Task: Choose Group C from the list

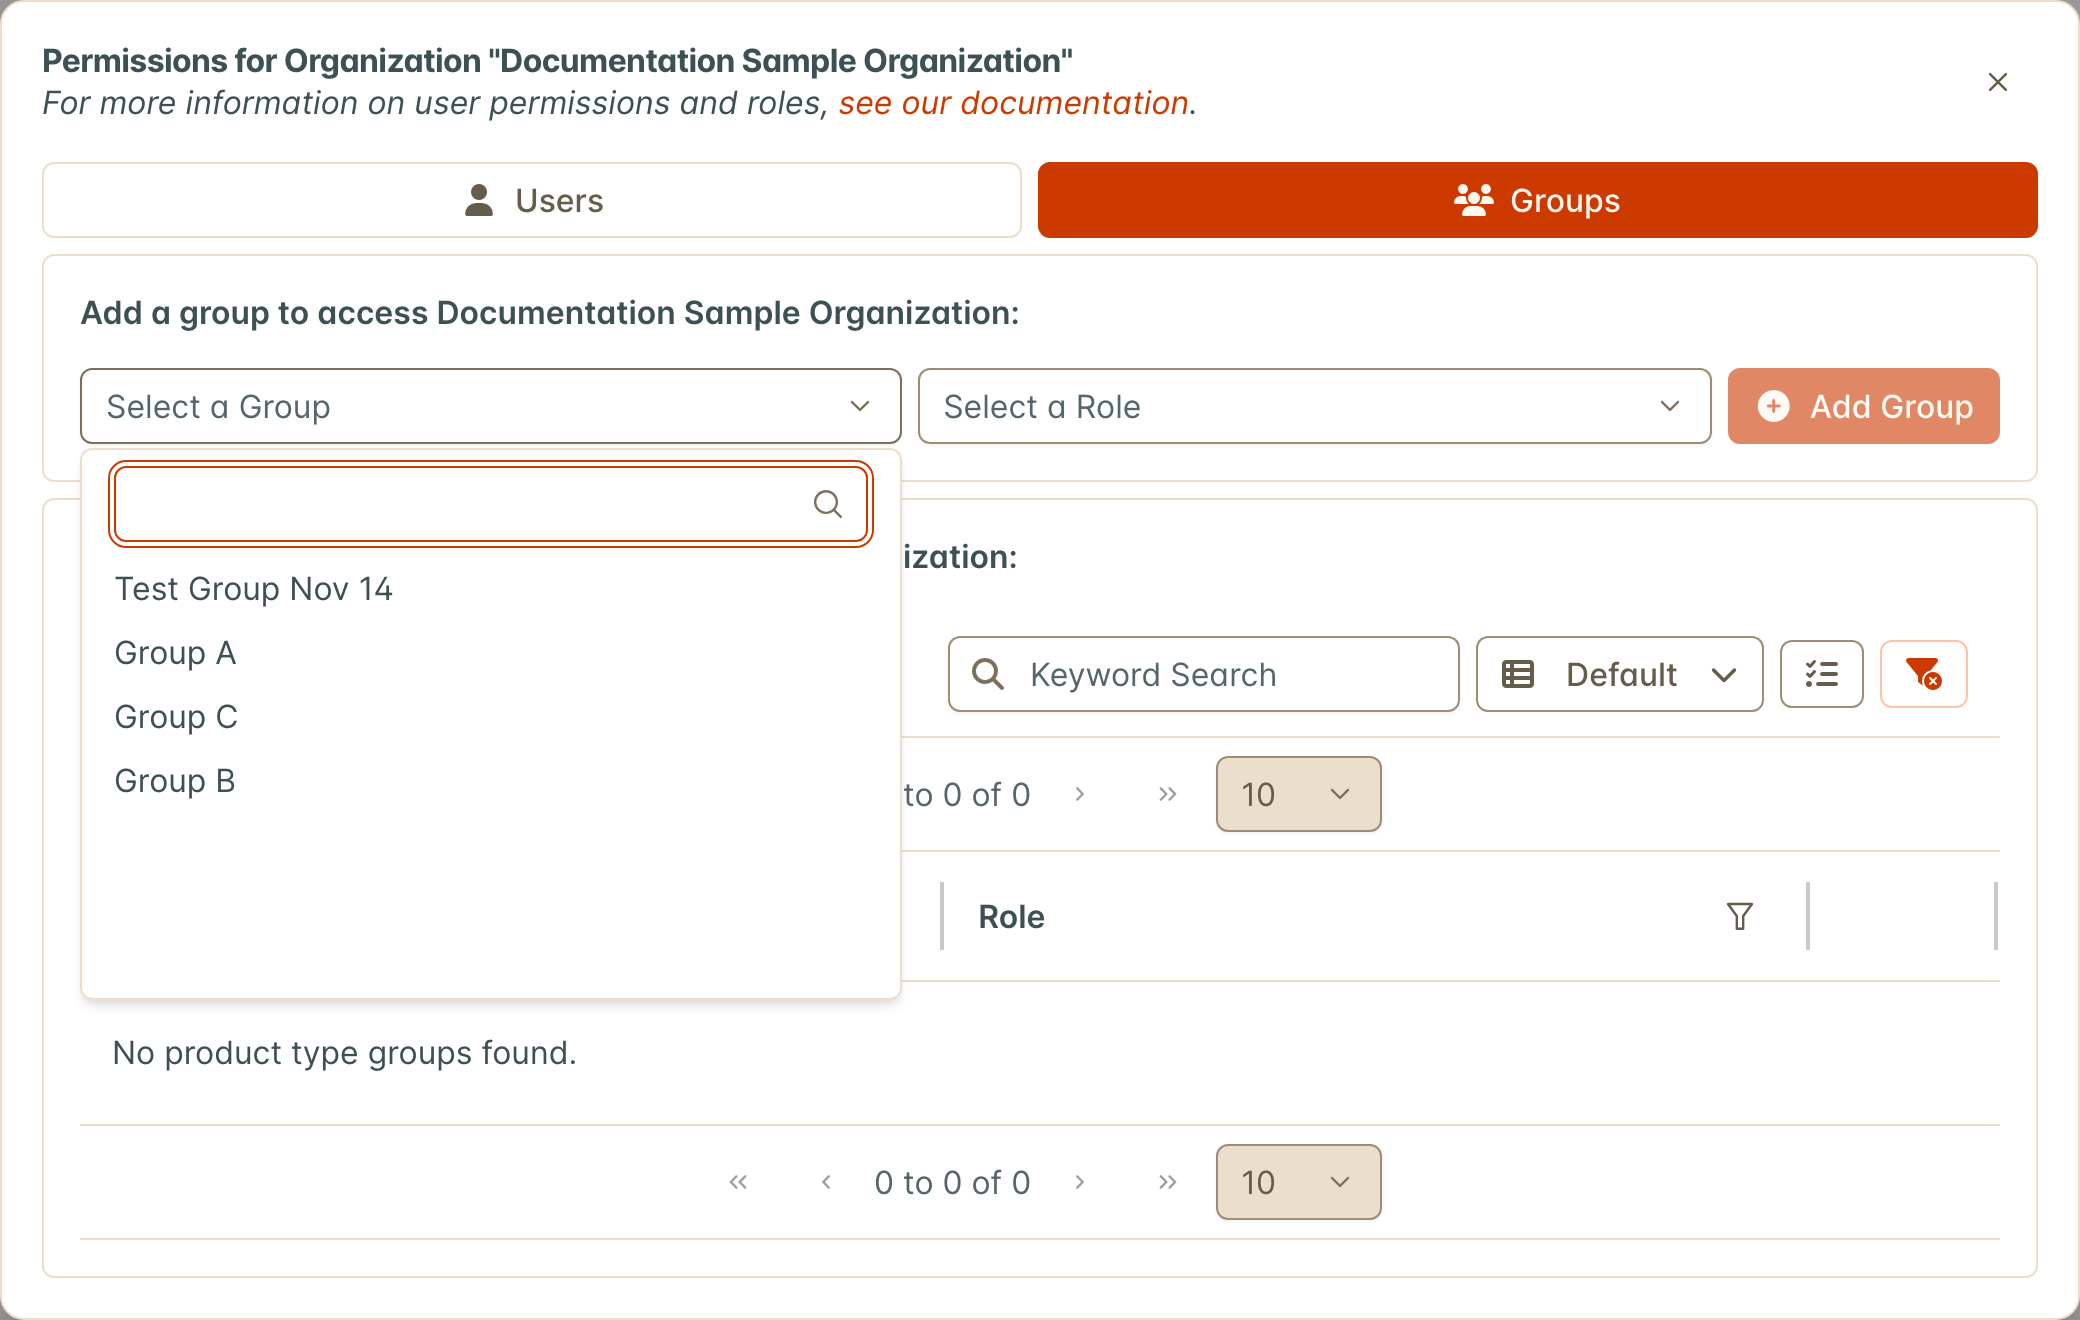Action: [490, 717]
